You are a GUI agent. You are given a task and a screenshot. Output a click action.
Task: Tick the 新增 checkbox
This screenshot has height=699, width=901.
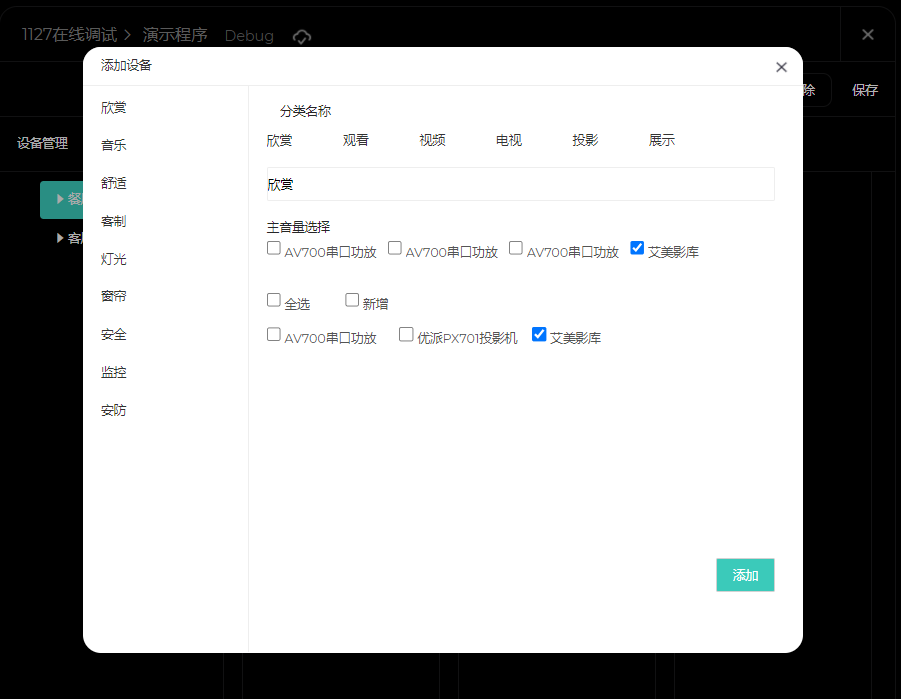(x=352, y=300)
